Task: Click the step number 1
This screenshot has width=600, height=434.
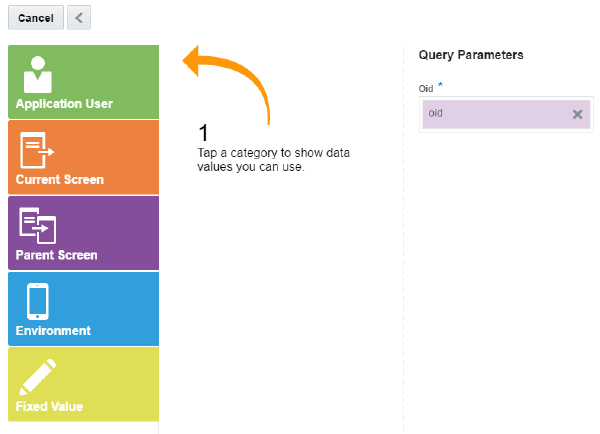Action: 204,133
